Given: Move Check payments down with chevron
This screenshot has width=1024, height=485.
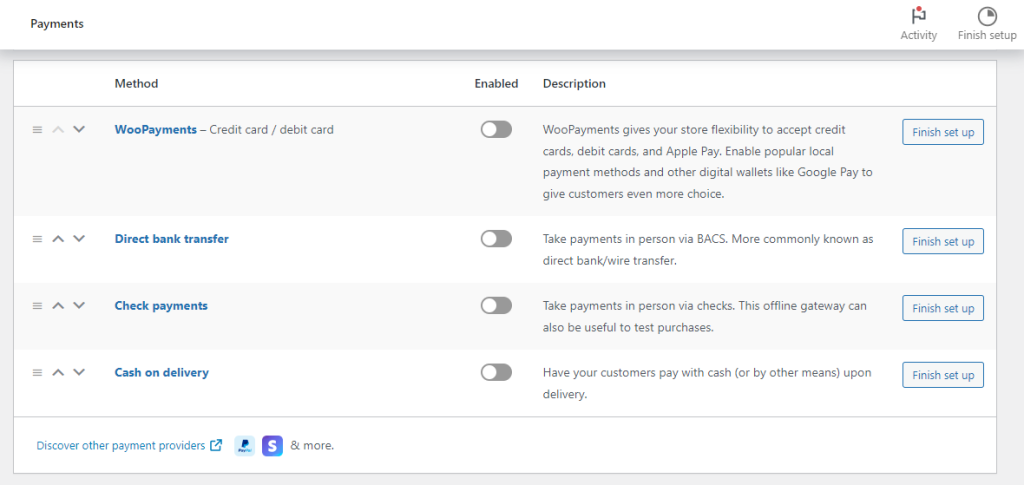Looking at the screenshot, I should [x=79, y=306].
